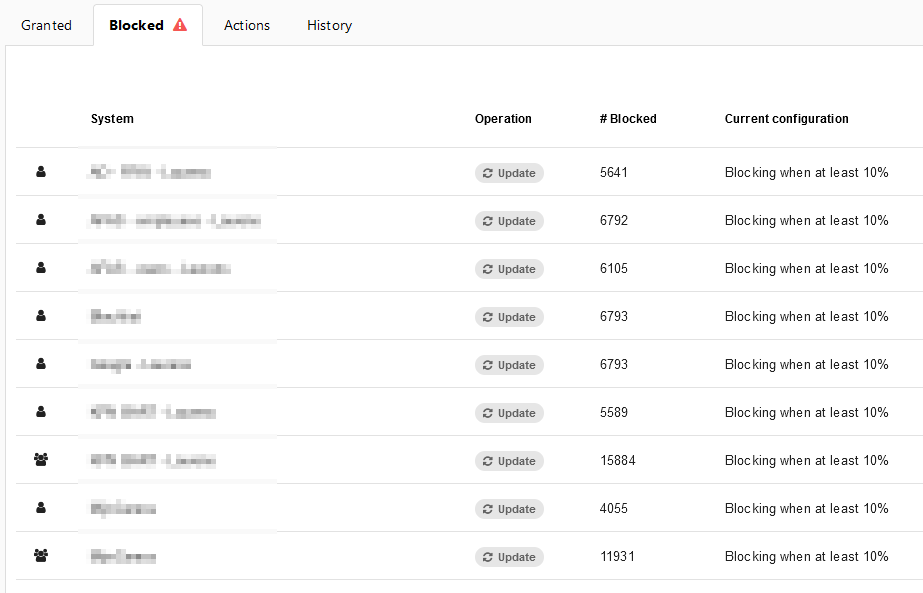923x593 pixels.
Task: Click the Current configuration column header
Action: (x=786, y=119)
